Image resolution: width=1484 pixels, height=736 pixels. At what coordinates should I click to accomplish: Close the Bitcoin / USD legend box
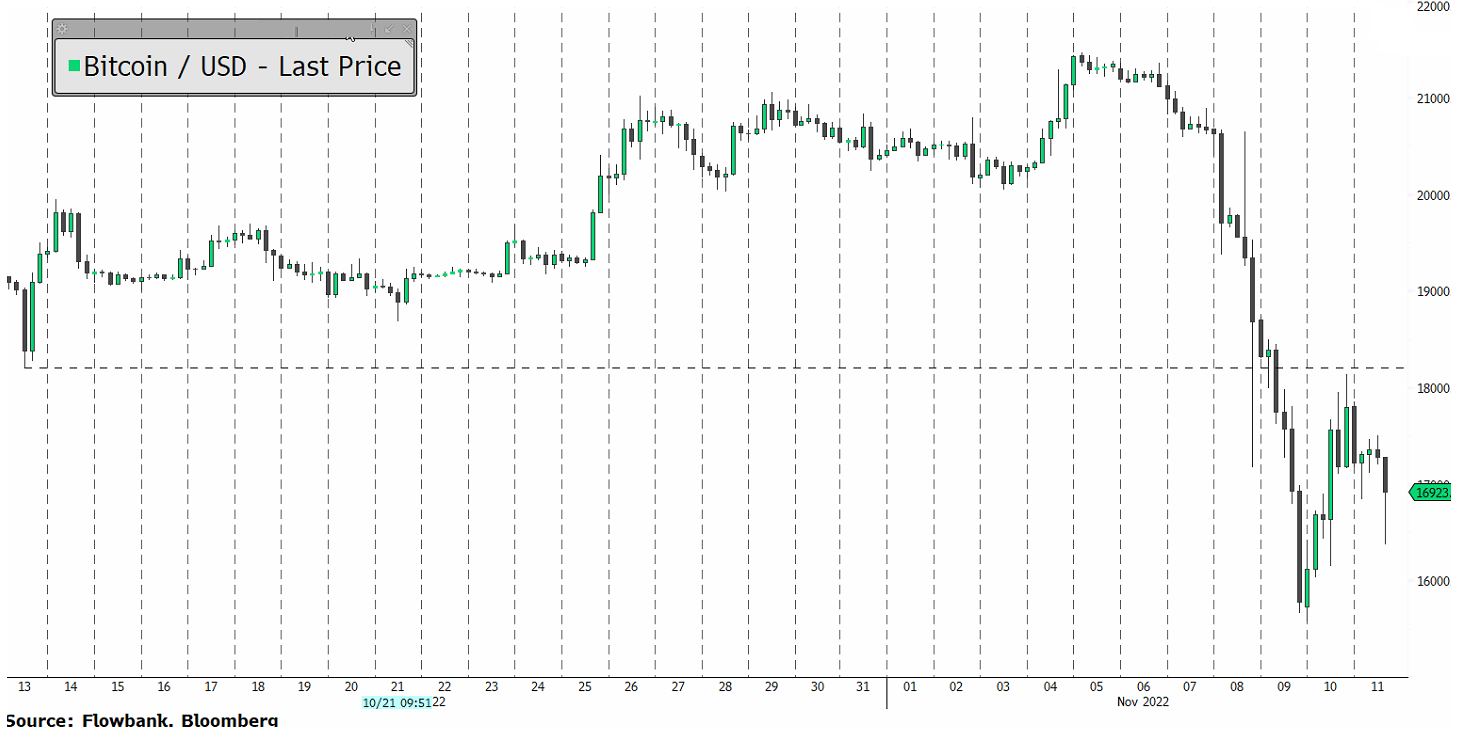click(x=405, y=29)
